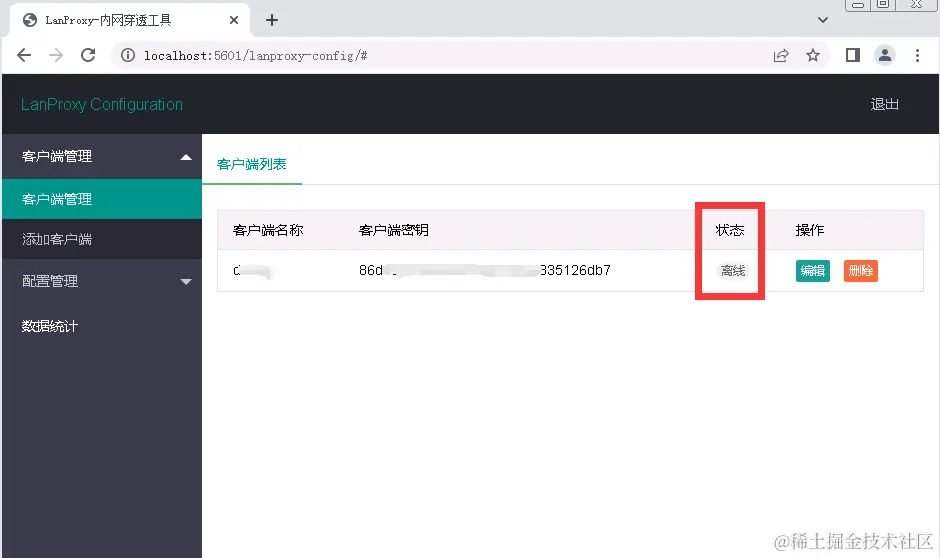
Task: Select the LanProxy-内网穿透工具 browser tab
Action: 130,20
